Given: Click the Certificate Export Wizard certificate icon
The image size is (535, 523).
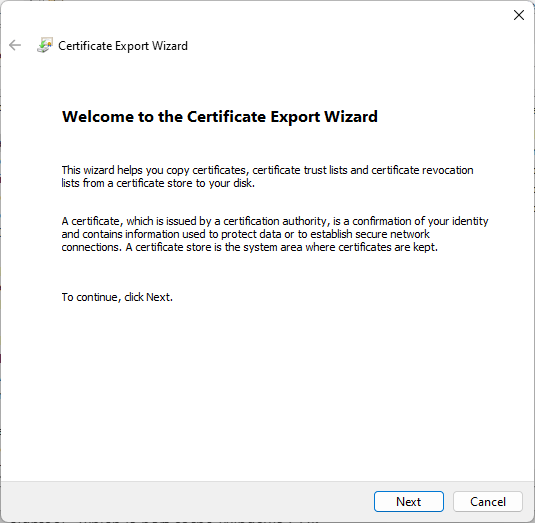Looking at the screenshot, I should pos(45,45).
